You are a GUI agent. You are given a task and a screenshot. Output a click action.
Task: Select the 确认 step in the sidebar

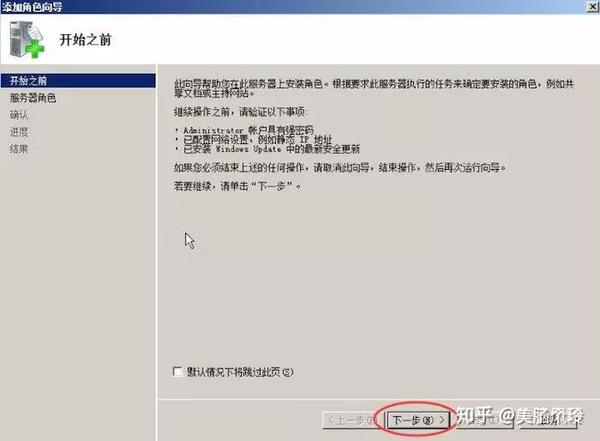click(x=19, y=115)
